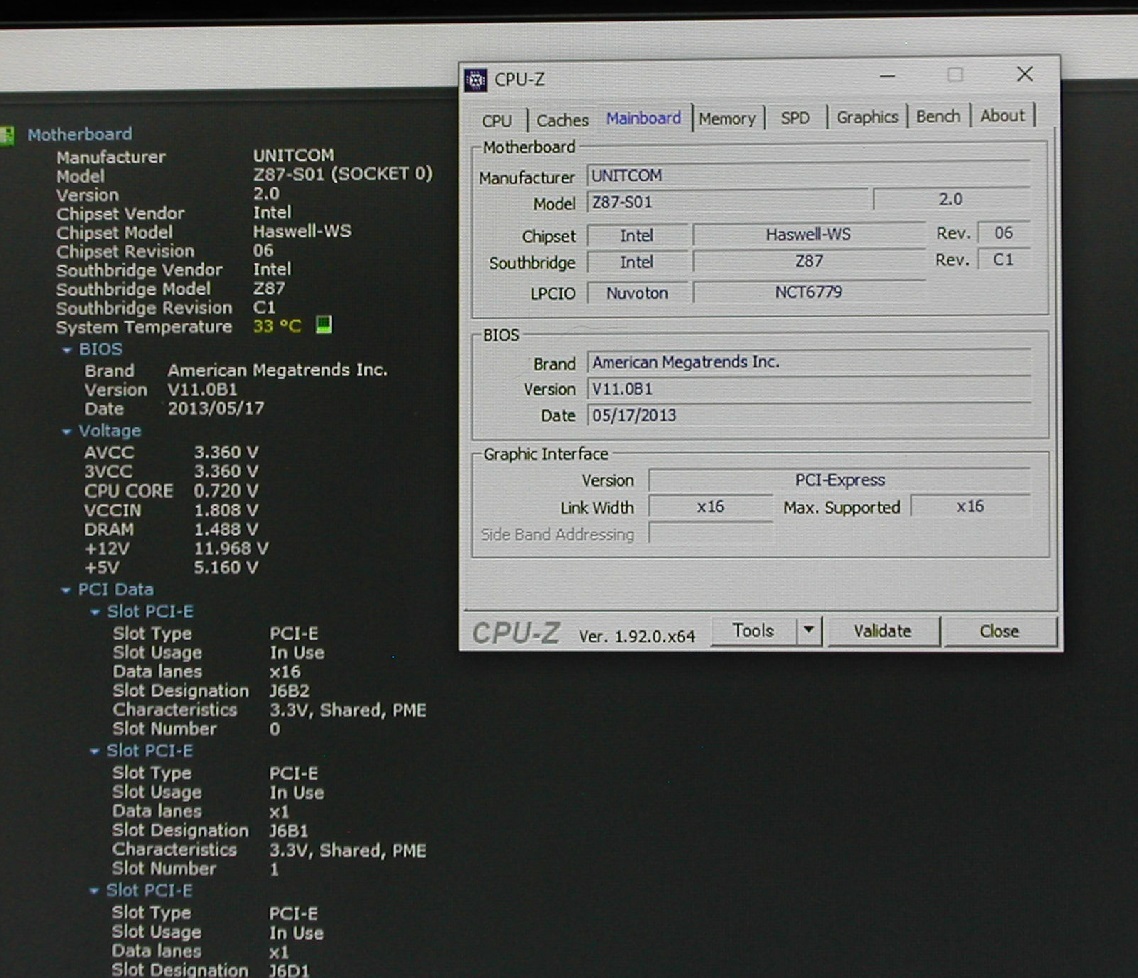The width and height of the screenshot is (1138, 978).
Task: Collapse the Slot PCI-E node above designation J6B2
Action: [95, 612]
